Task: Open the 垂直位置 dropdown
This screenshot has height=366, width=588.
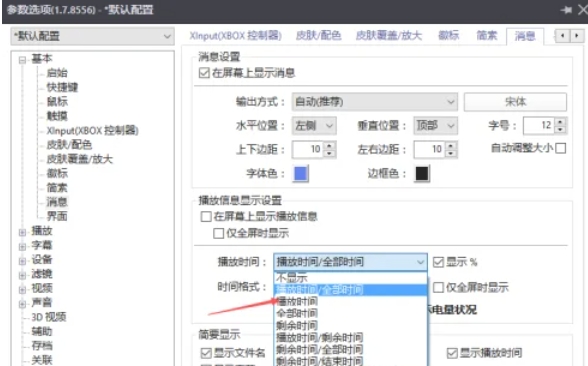Action: click(x=435, y=126)
